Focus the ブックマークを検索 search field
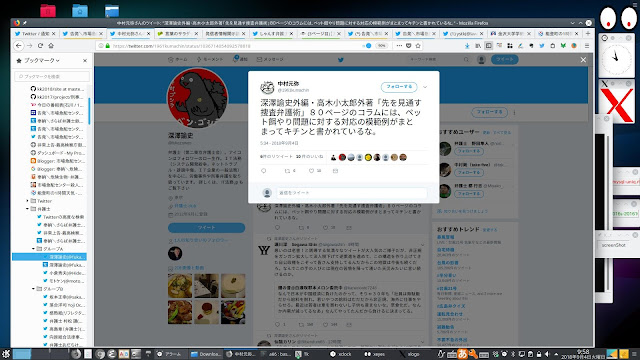The height and width of the screenshot is (360, 640). (x=52, y=76)
